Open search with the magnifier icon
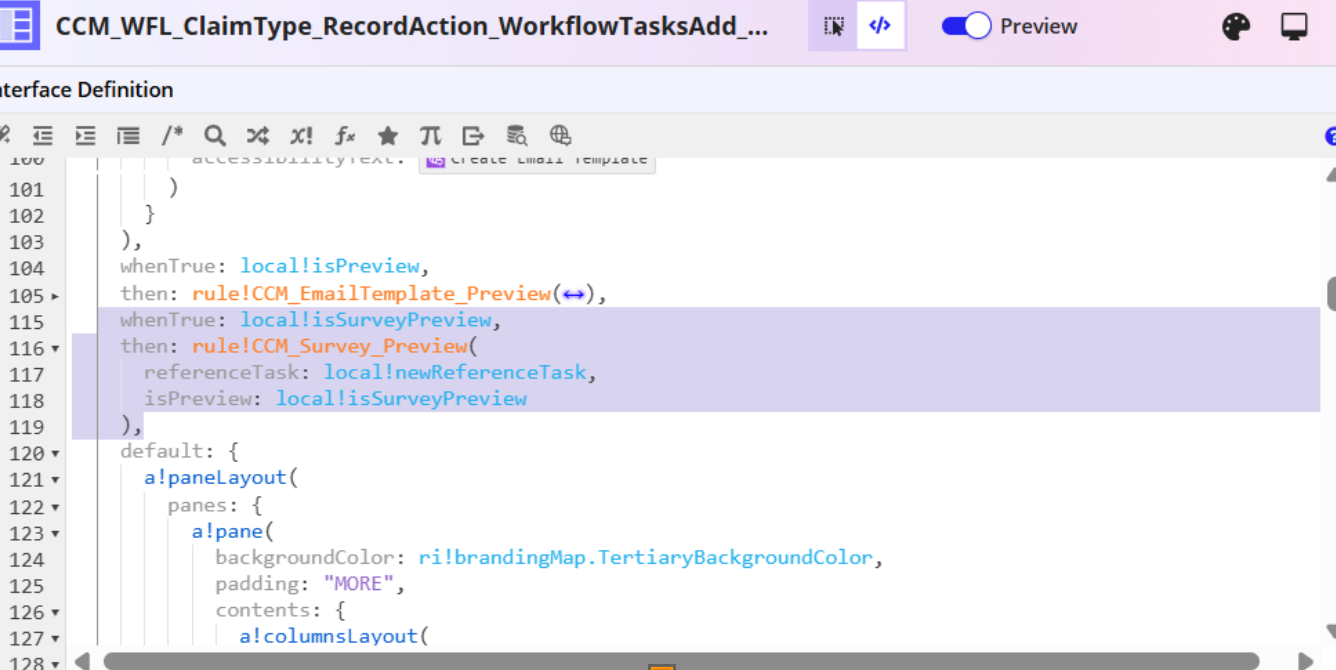Viewport: 1336px width, 670px height. (215, 135)
